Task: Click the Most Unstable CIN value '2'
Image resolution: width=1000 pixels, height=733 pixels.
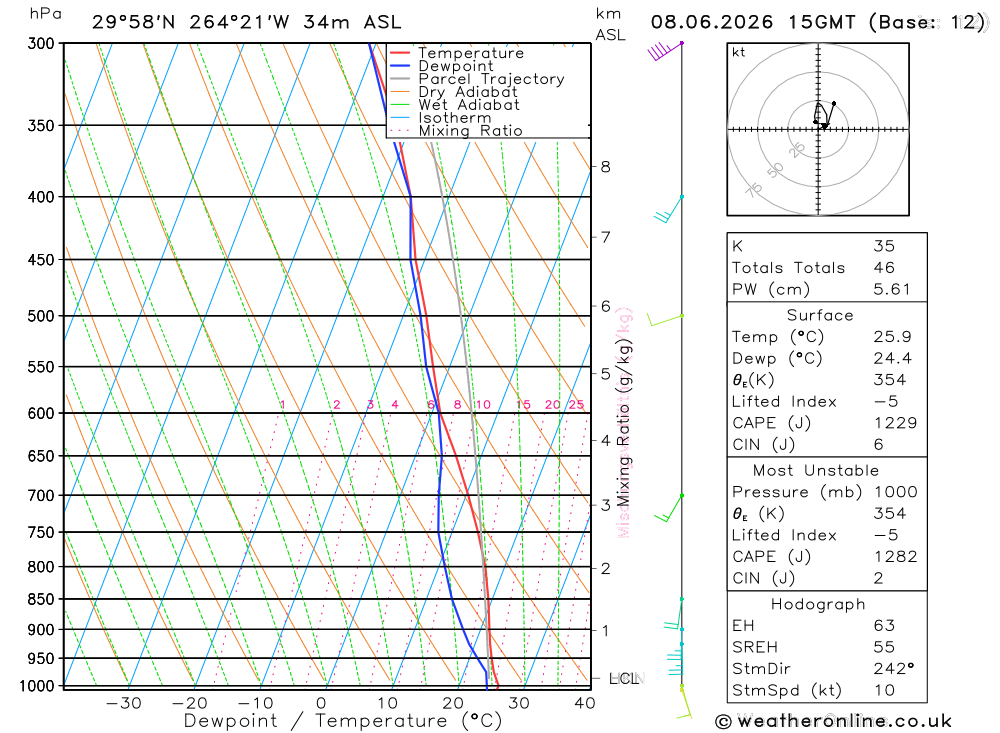Action: (879, 578)
